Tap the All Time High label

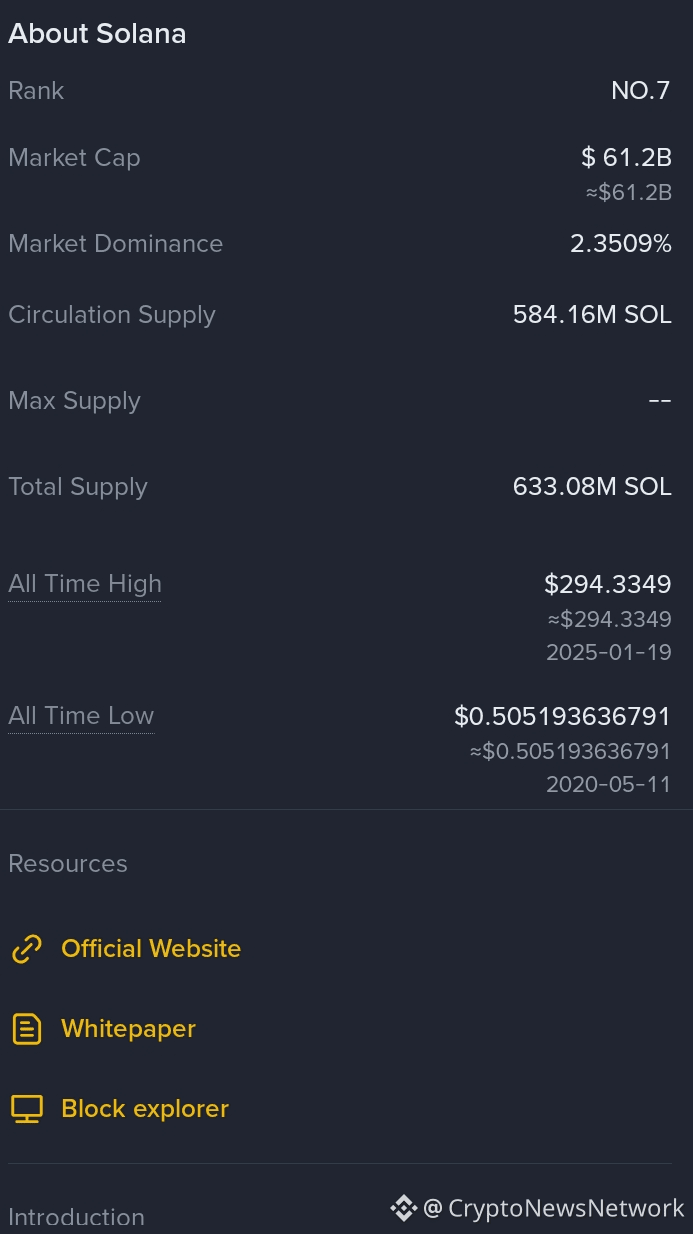(x=85, y=584)
